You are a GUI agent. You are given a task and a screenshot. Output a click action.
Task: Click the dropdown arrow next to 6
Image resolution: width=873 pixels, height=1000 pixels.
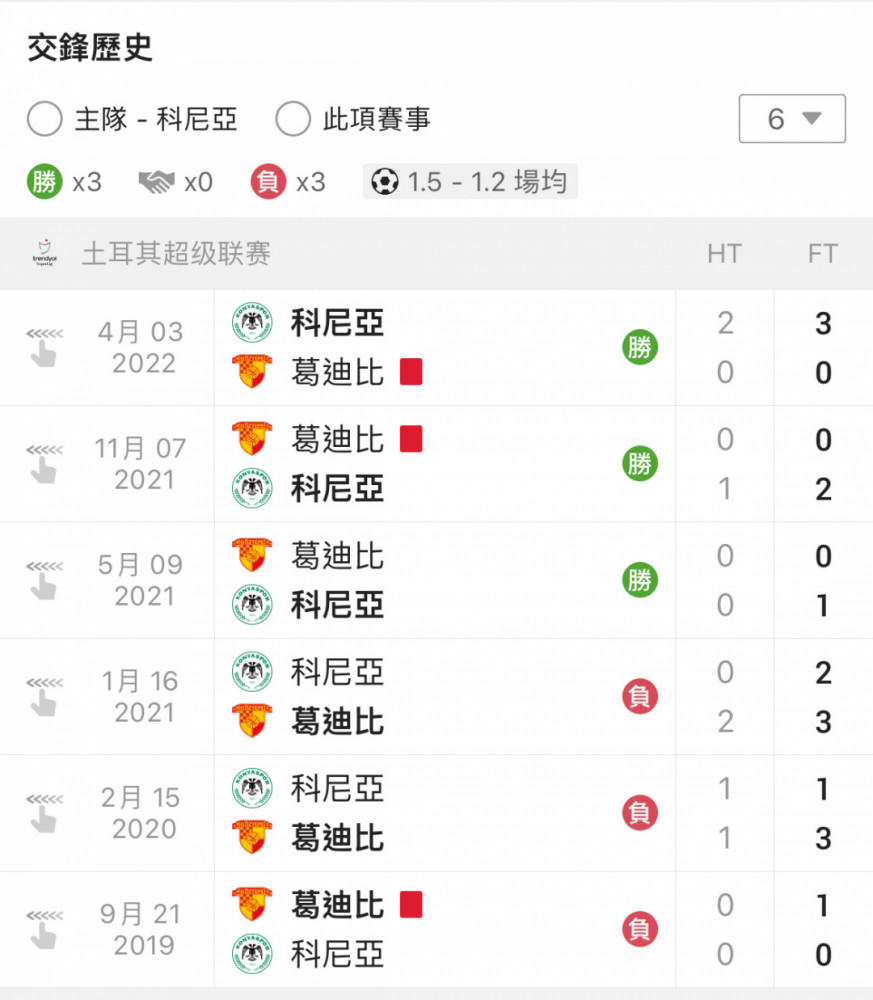pos(812,118)
